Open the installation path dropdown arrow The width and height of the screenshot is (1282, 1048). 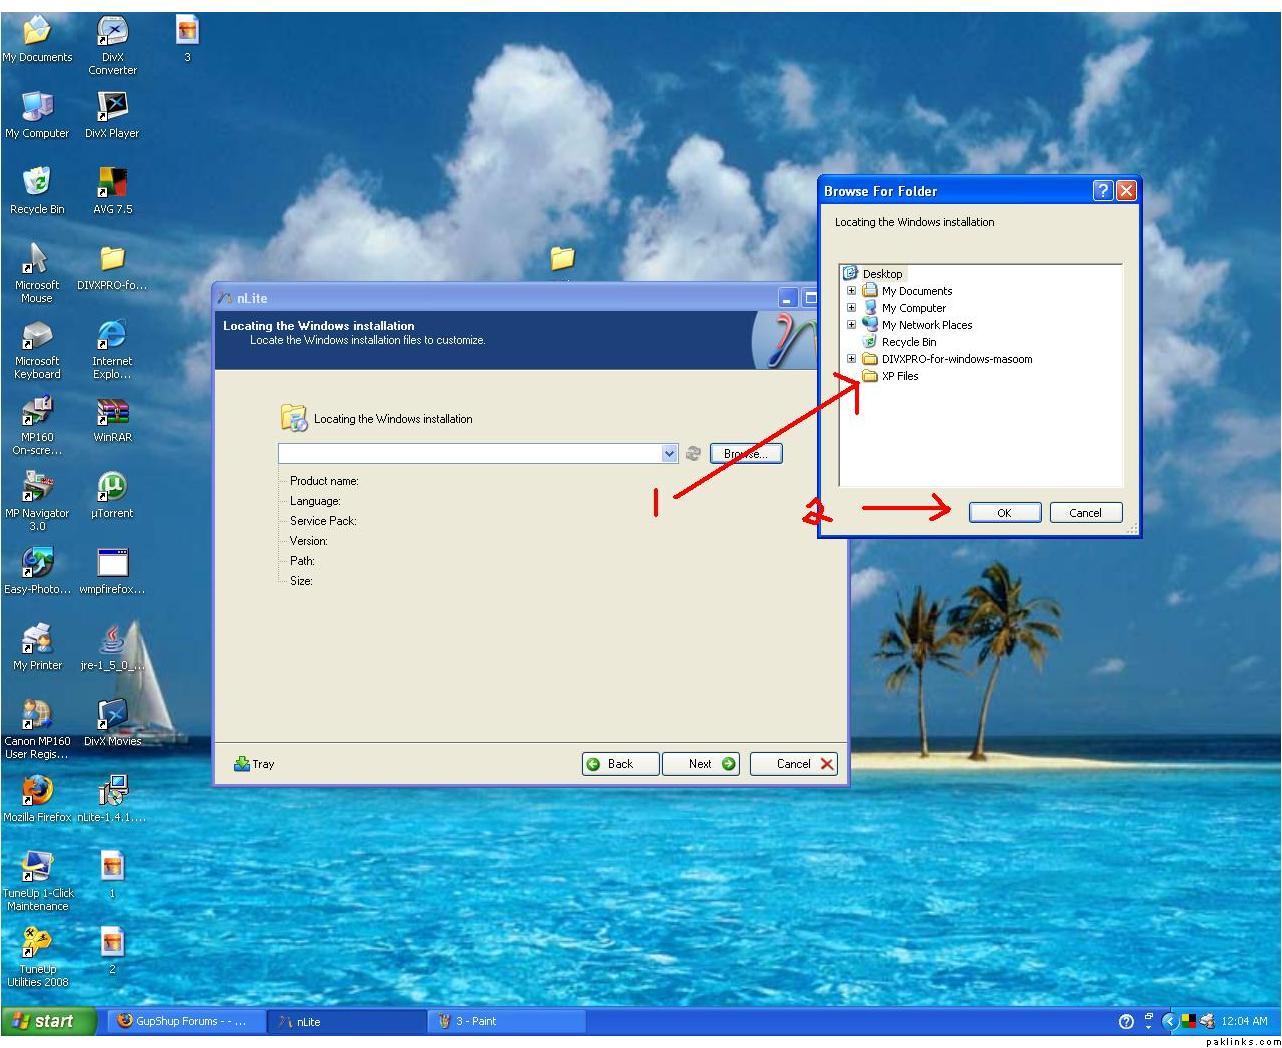669,454
